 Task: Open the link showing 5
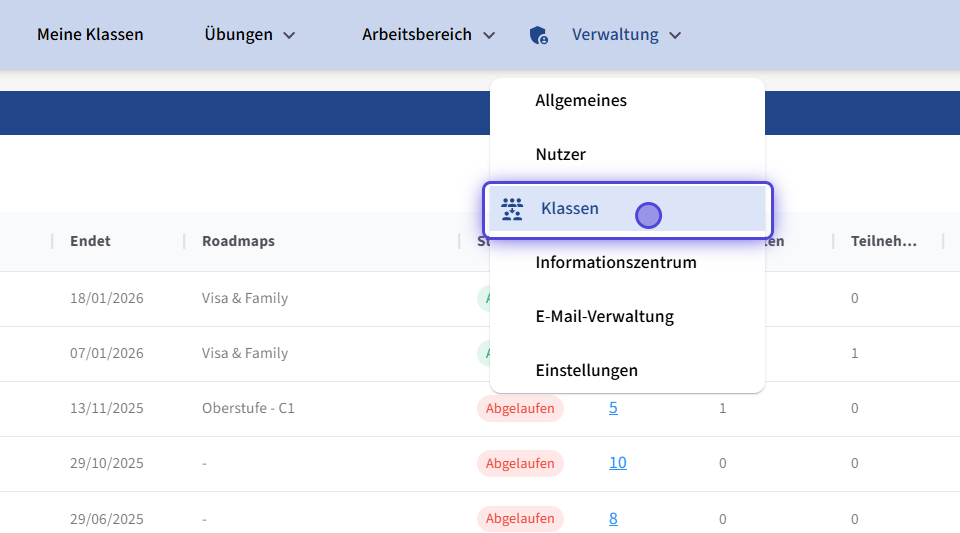(x=613, y=408)
